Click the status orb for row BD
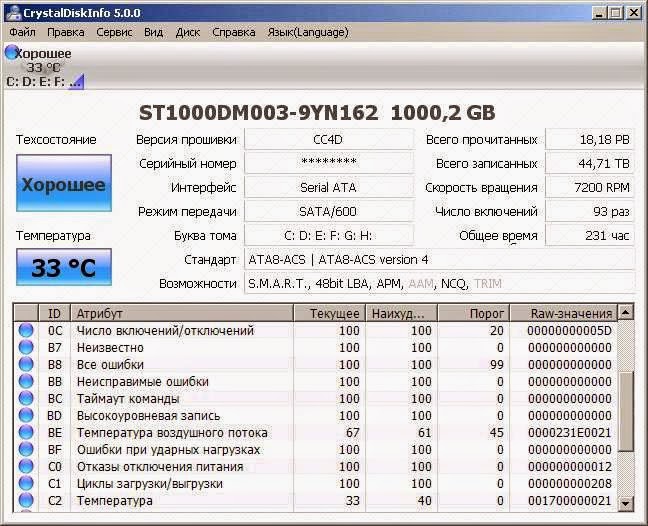Screen dimensions: 648x526 coord(26,415)
